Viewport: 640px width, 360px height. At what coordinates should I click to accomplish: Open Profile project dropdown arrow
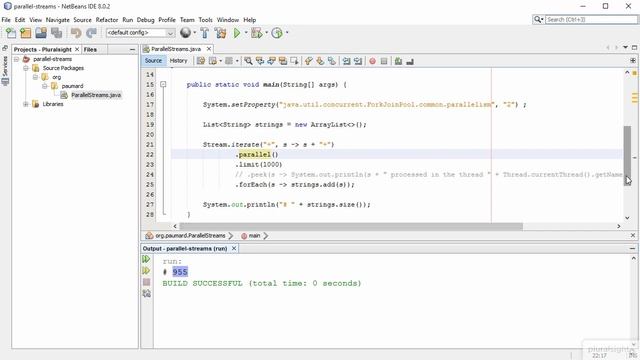click(287, 33)
